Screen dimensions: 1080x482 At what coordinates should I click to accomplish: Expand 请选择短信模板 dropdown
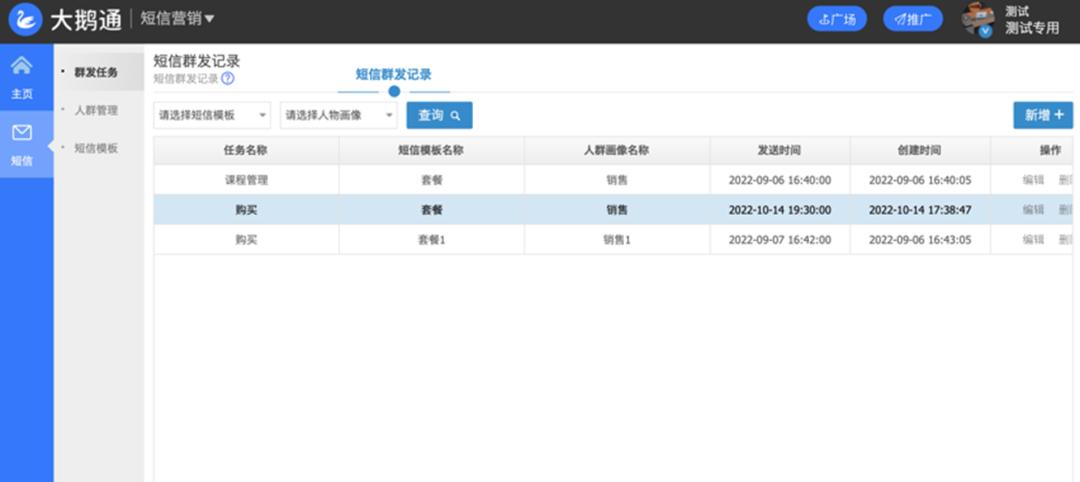212,116
